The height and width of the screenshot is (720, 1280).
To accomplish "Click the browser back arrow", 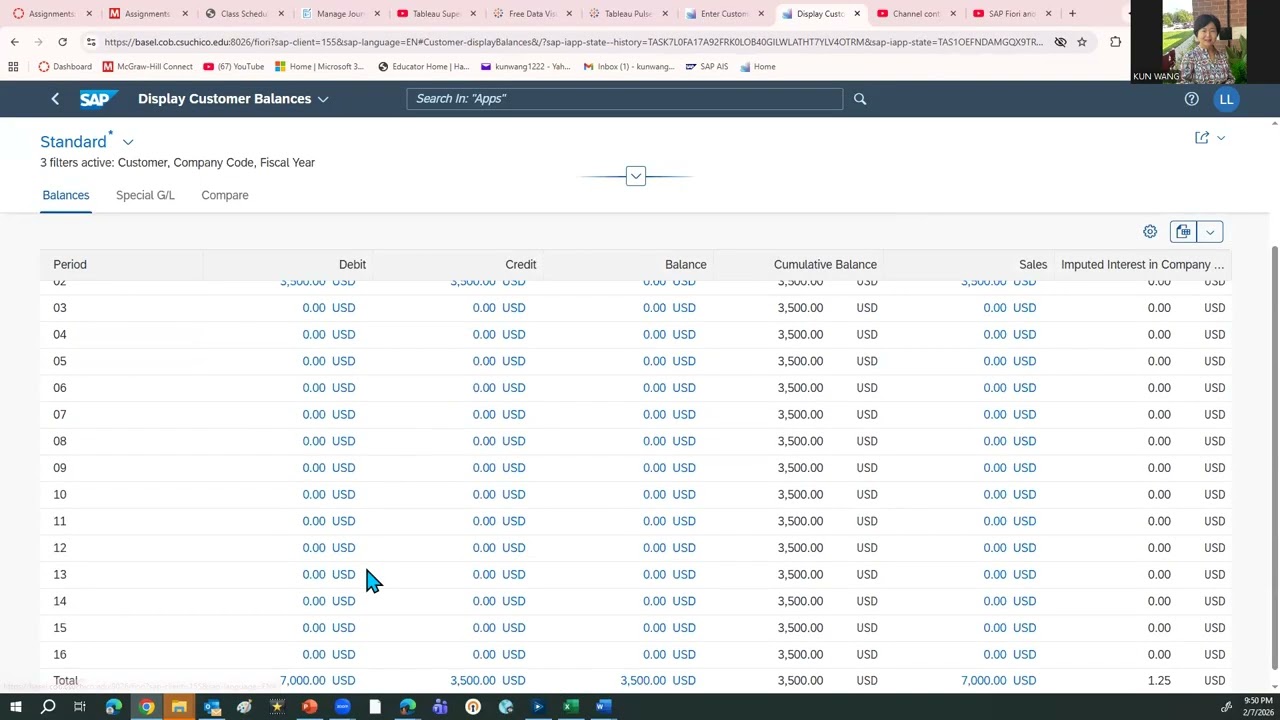I will tap(15, 42).
